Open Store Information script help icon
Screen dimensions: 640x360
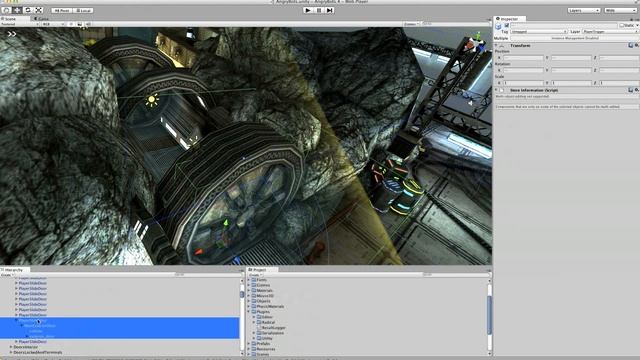coord(631,90)
